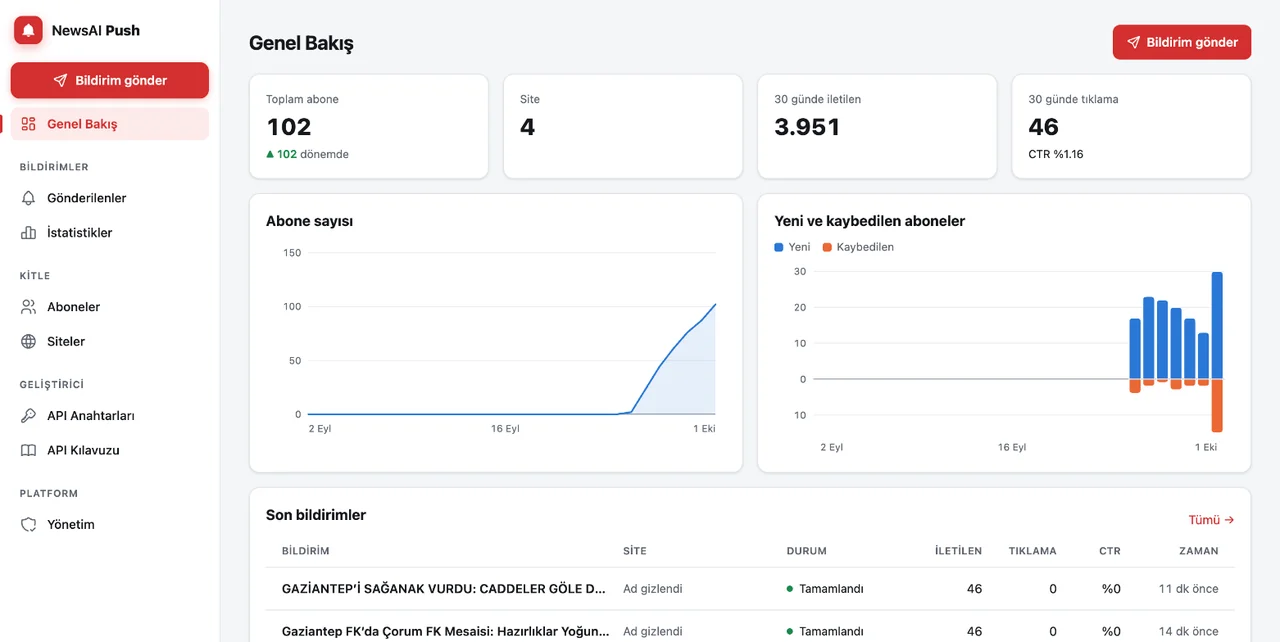This screenshot has width=1280, height=642.
Task: Click the Toplam abone value 102
Action: (x=289, y=127)
